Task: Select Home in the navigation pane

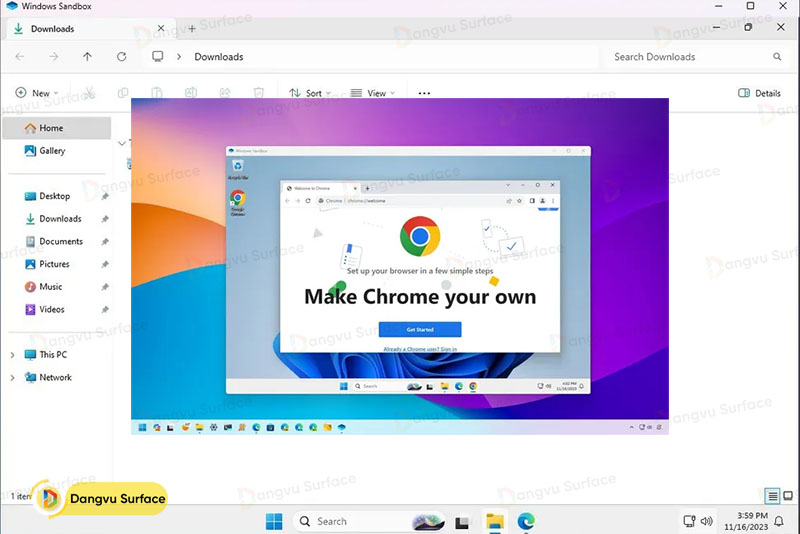Action: click(x=57, y=128)
